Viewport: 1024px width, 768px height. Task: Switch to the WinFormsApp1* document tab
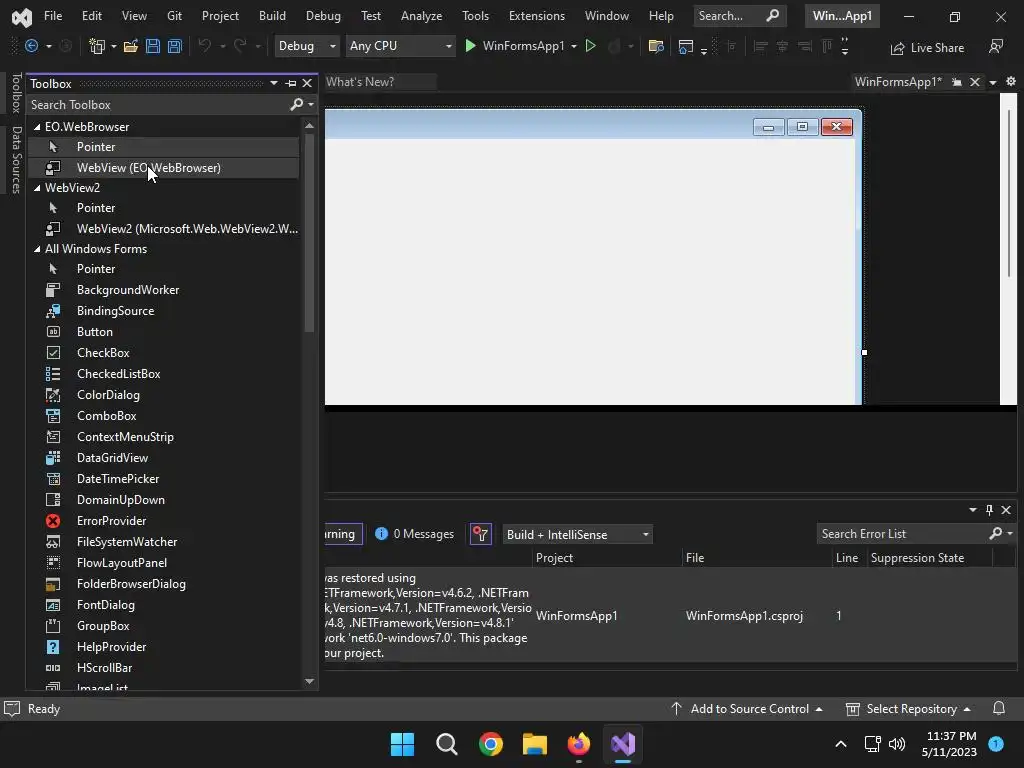[x=899, y=82]
